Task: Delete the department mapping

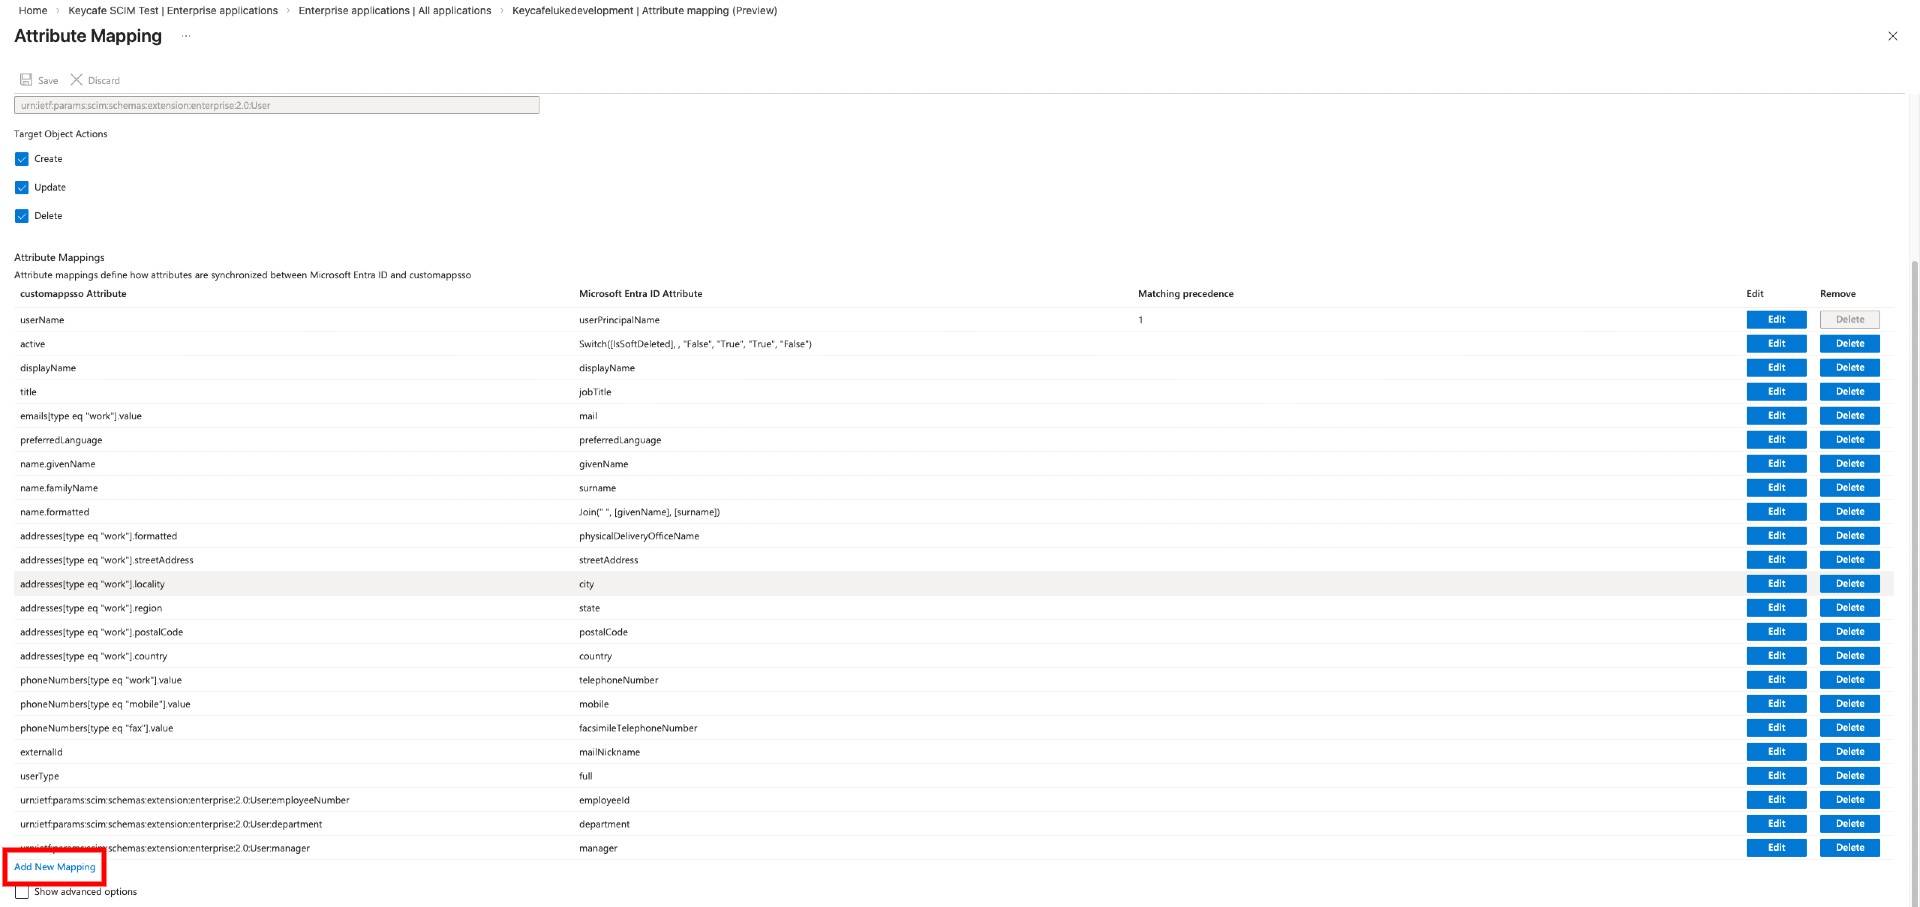Action: tap(1850, 824)
